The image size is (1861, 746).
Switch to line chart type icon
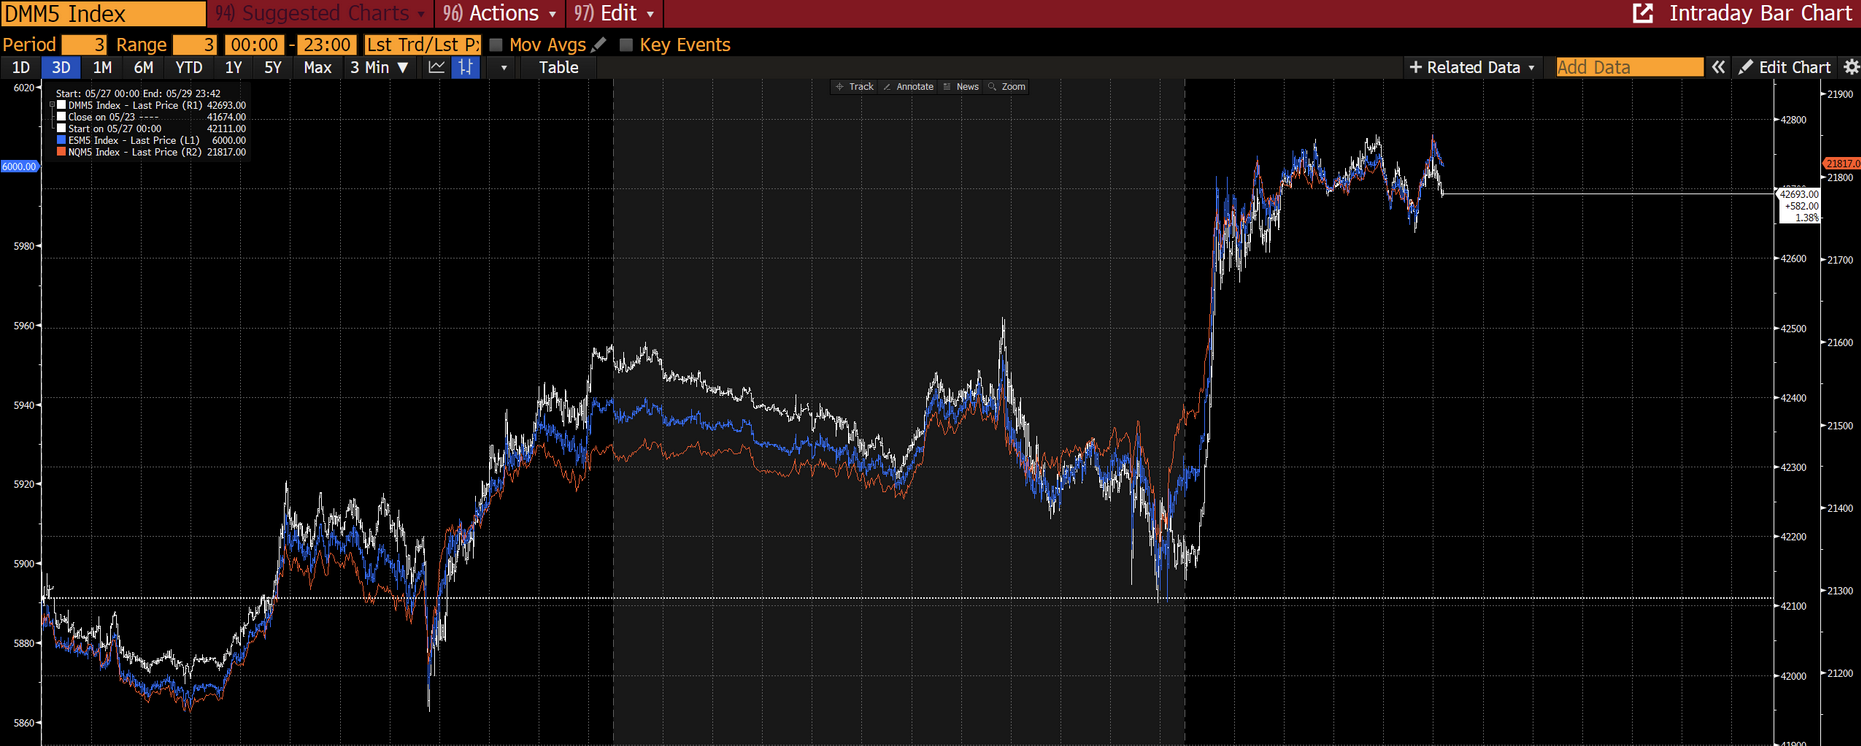(436, 67)
